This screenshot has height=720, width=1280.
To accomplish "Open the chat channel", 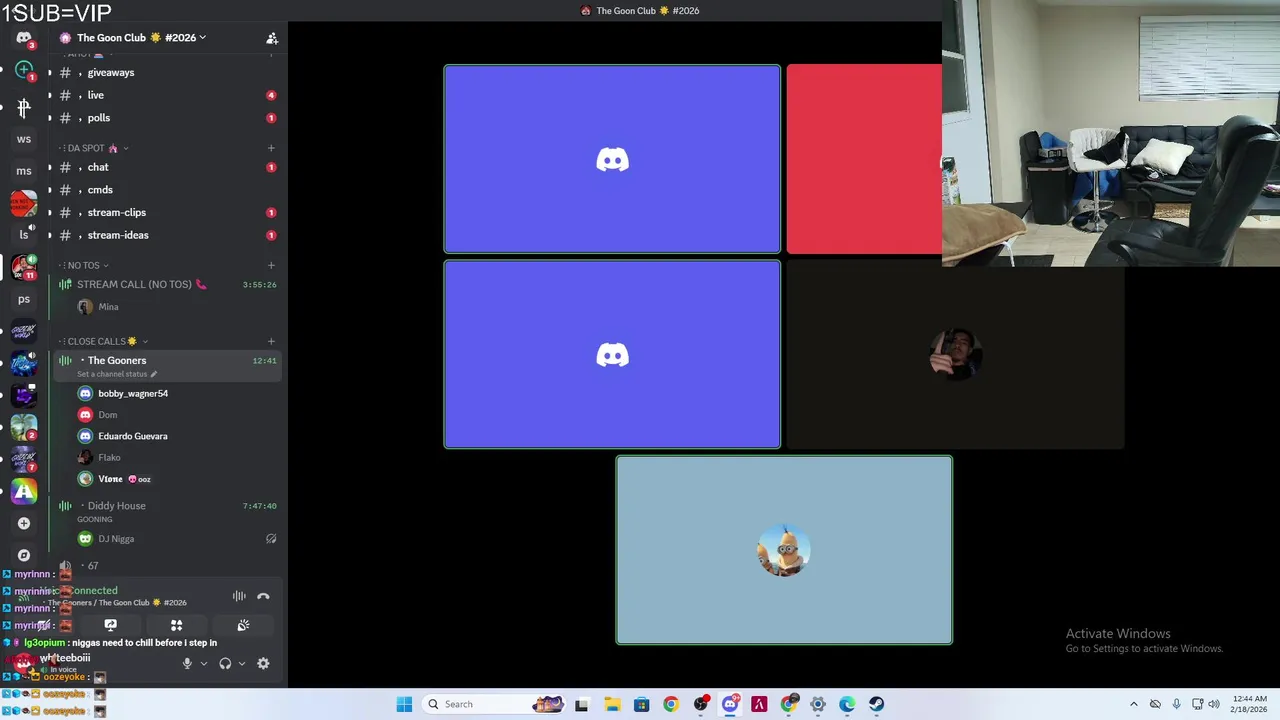I will [x=167, y=167].
